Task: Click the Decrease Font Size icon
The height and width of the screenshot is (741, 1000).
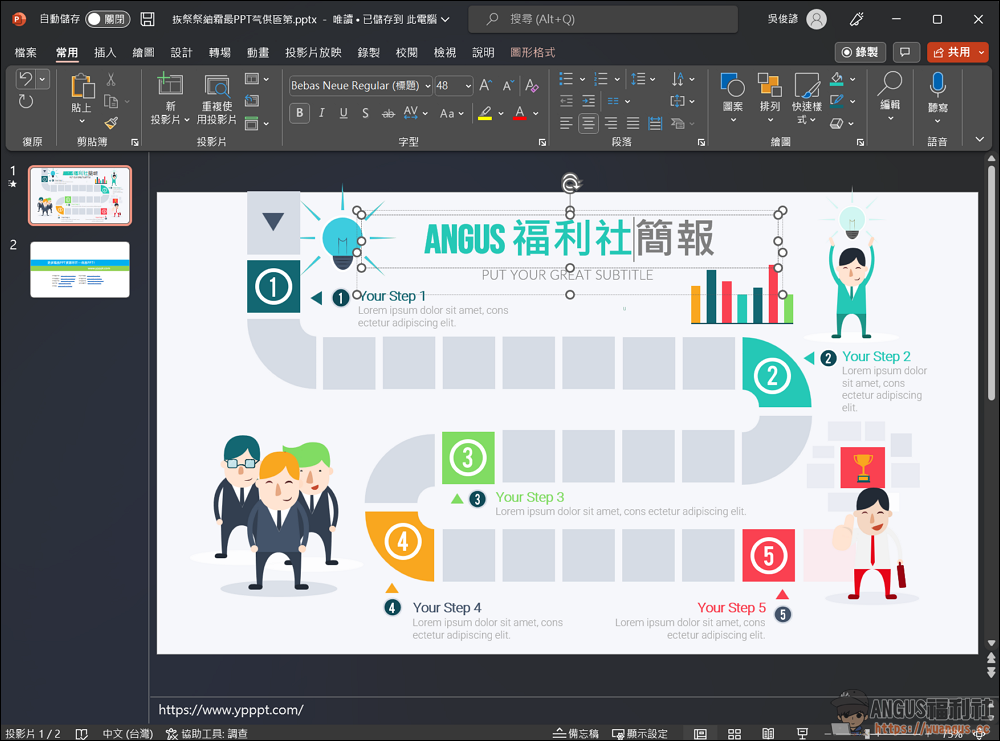Action: pos(508,85)
